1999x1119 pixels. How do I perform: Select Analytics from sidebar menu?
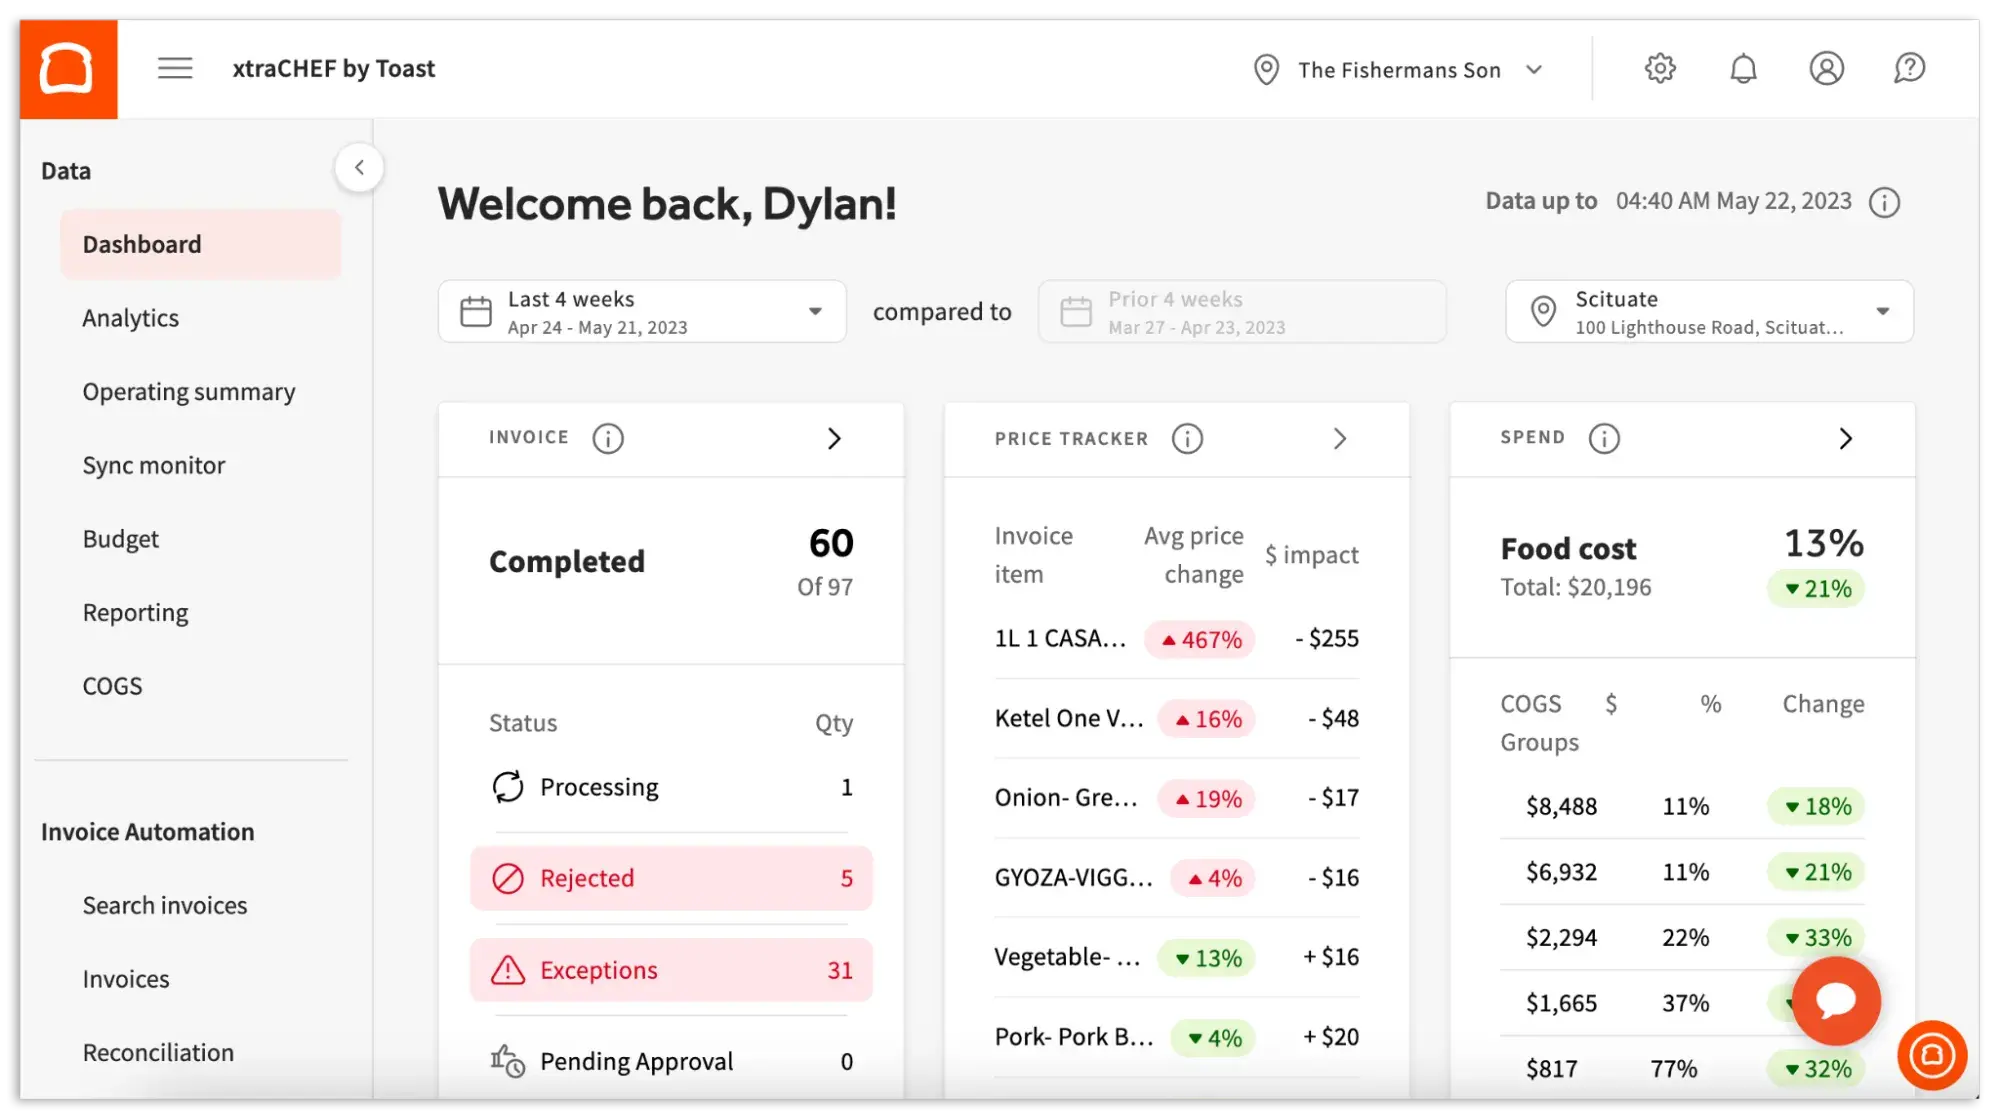click(x=130, y=317)
